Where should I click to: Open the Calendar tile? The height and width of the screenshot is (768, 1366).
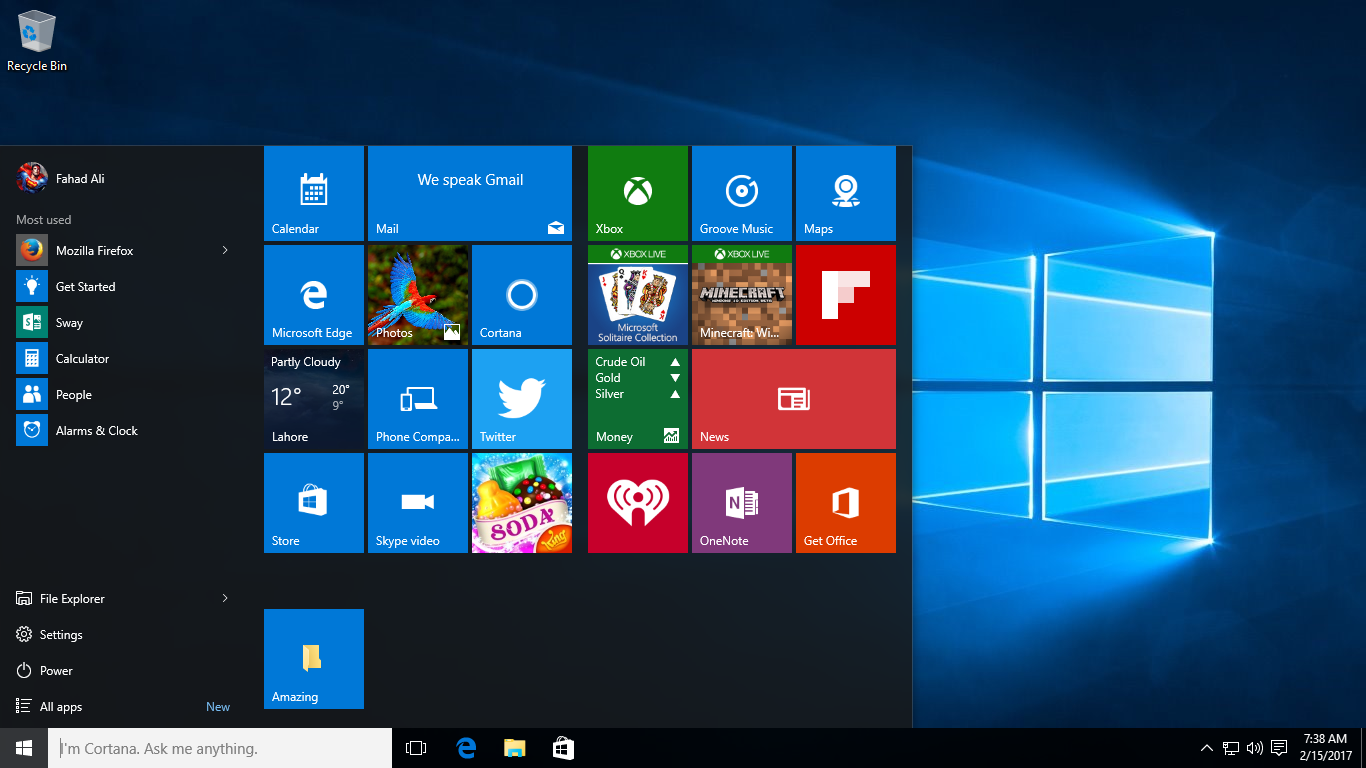click(314, 193)
